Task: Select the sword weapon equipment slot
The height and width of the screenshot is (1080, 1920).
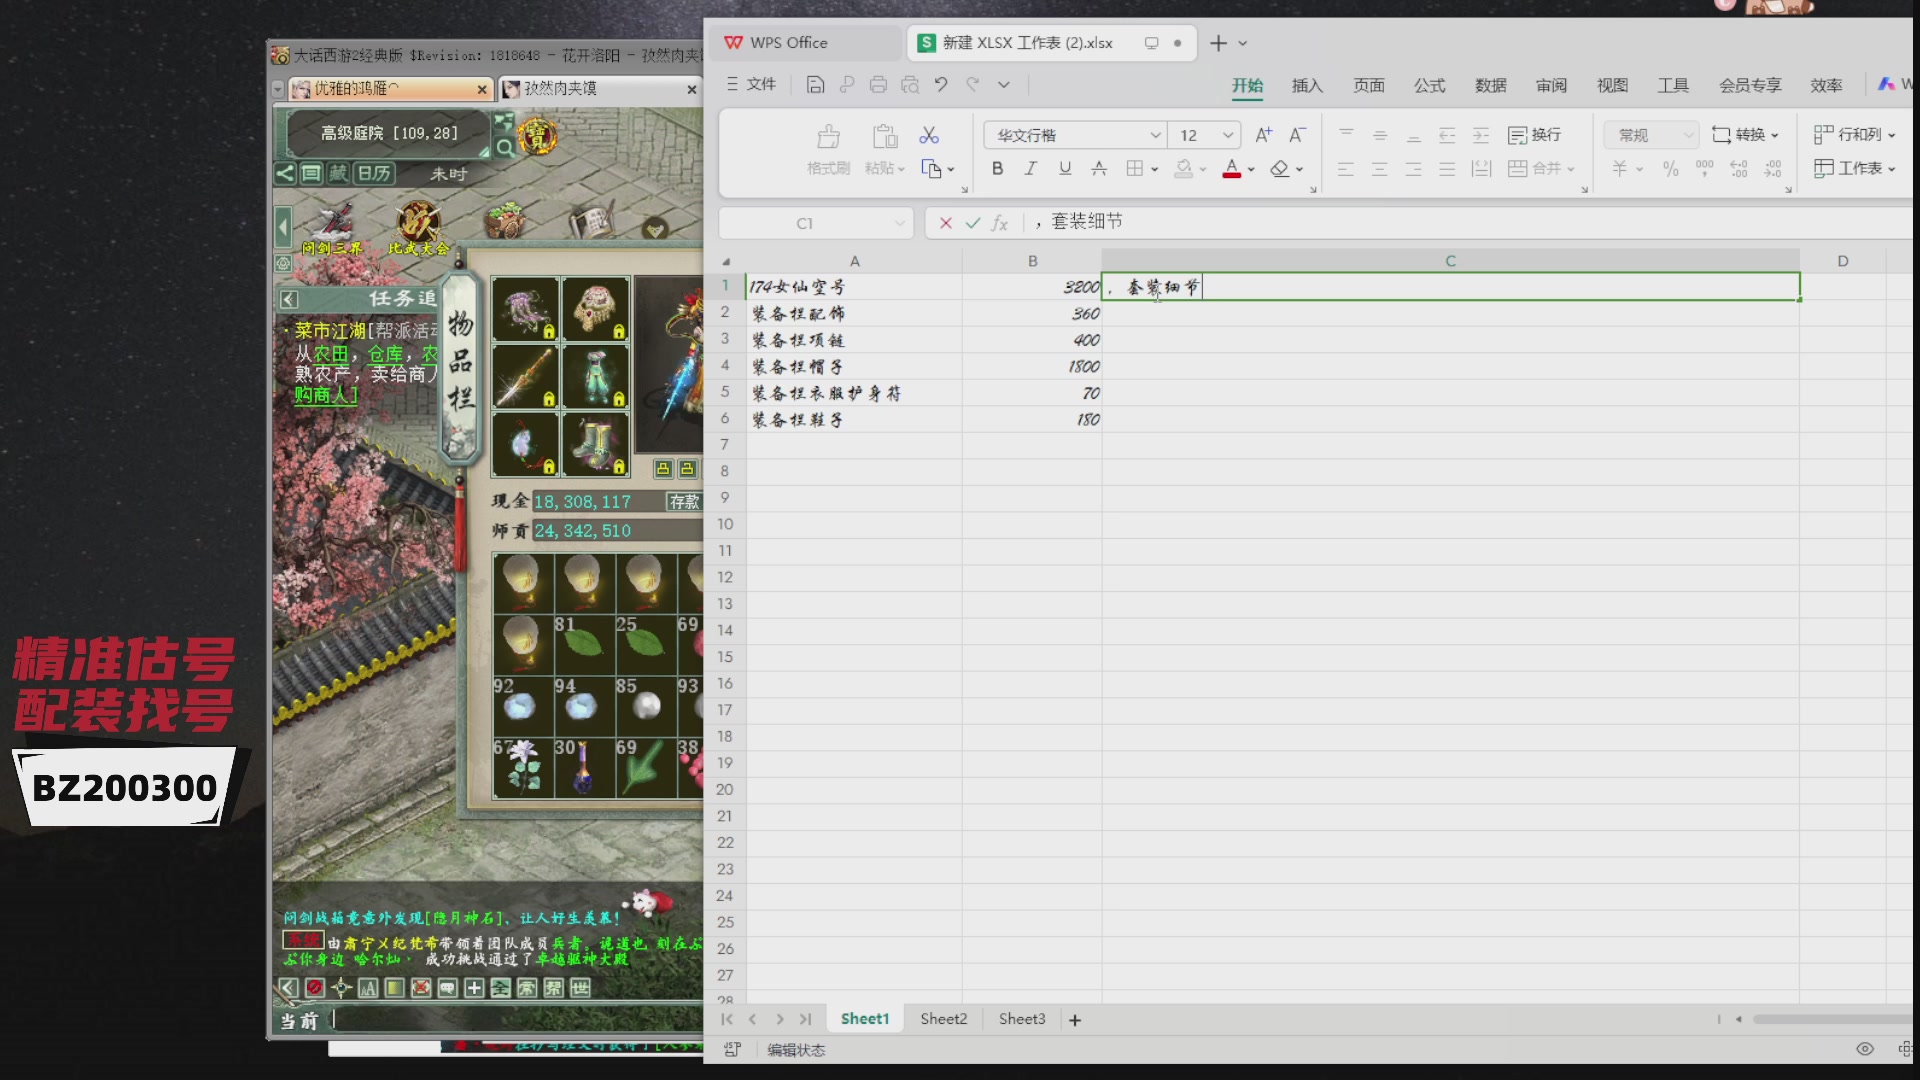Action: pos(525,377)
